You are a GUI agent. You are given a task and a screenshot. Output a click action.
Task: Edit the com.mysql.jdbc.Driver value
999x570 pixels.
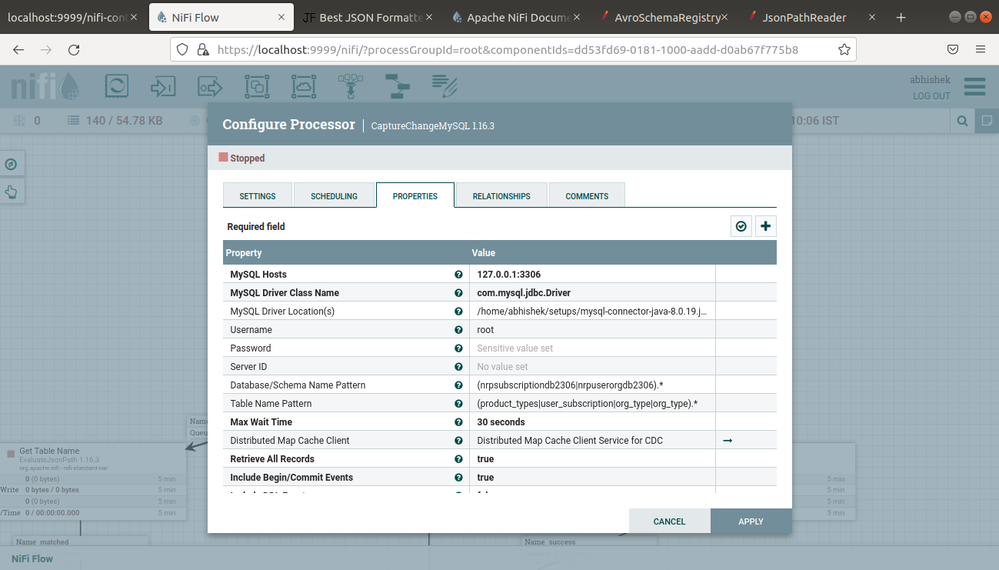point(593,293)
